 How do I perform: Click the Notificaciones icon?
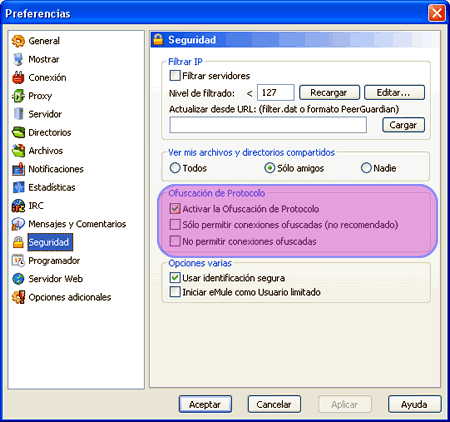coord(18,169)
